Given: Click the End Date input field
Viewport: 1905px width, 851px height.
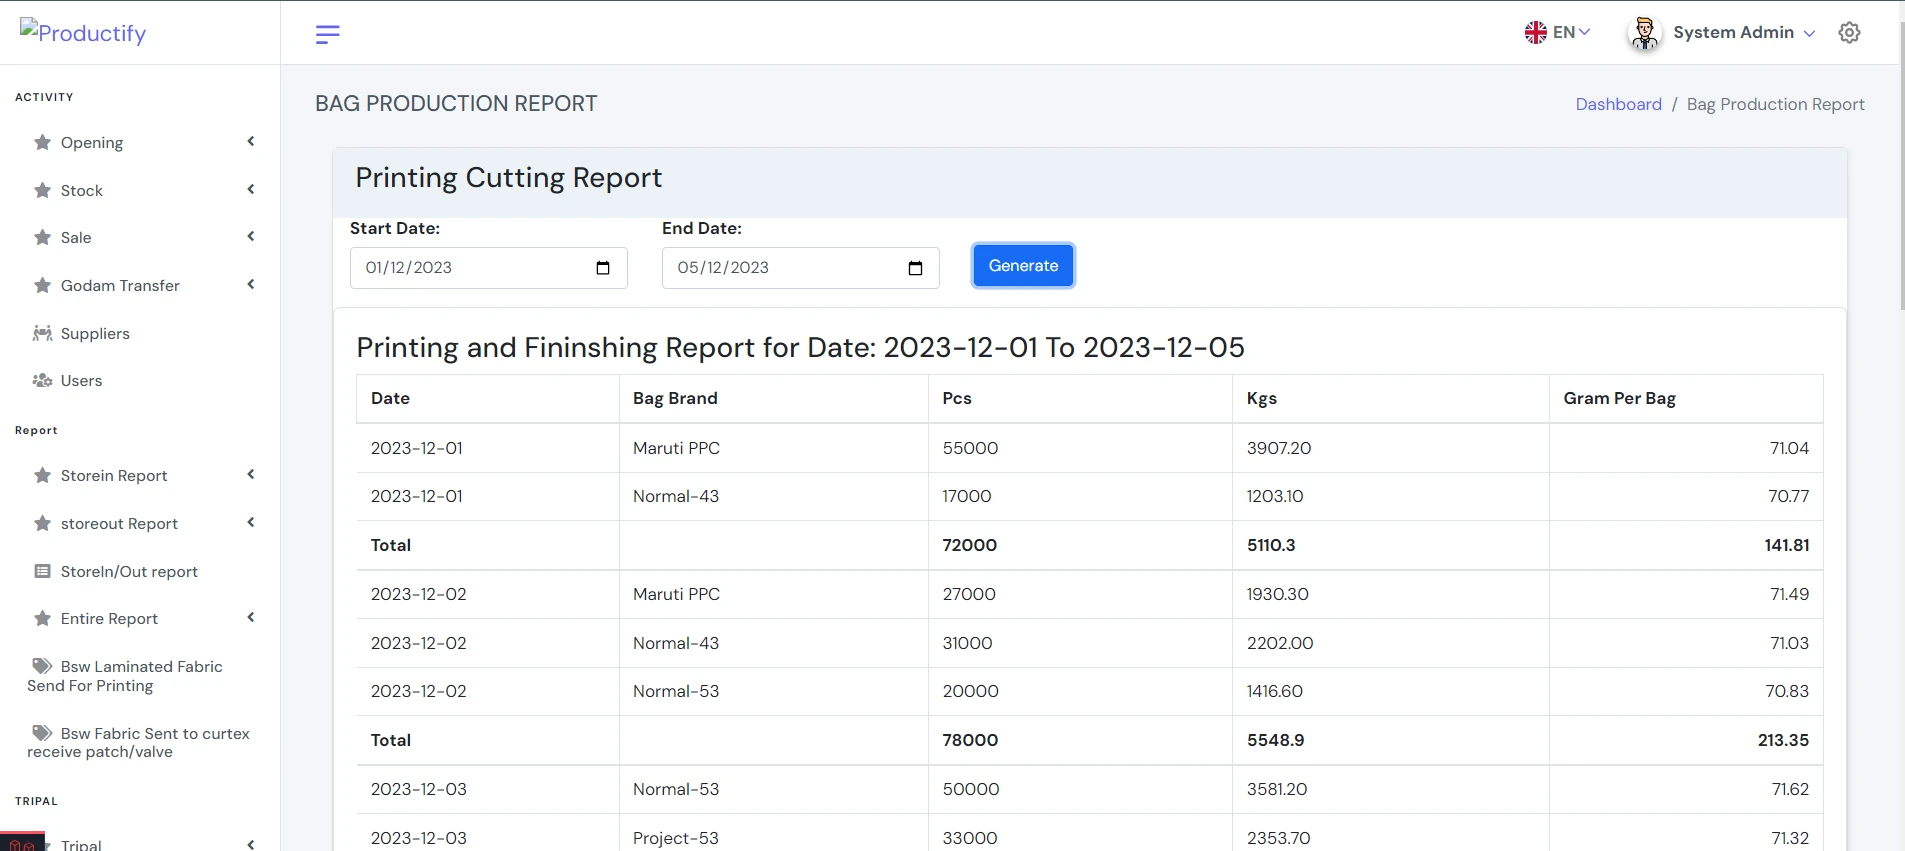Looking at the screenshot, I should click(x=800, y=268).
